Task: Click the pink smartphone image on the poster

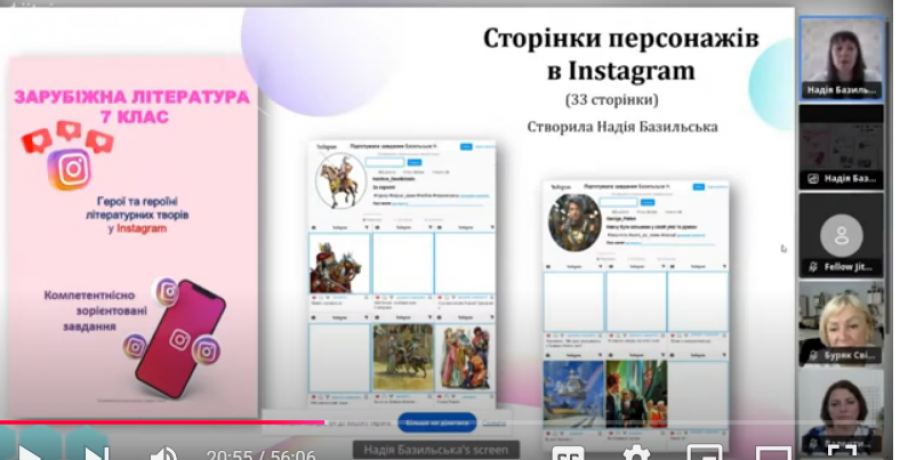Action: pos(181,339)
